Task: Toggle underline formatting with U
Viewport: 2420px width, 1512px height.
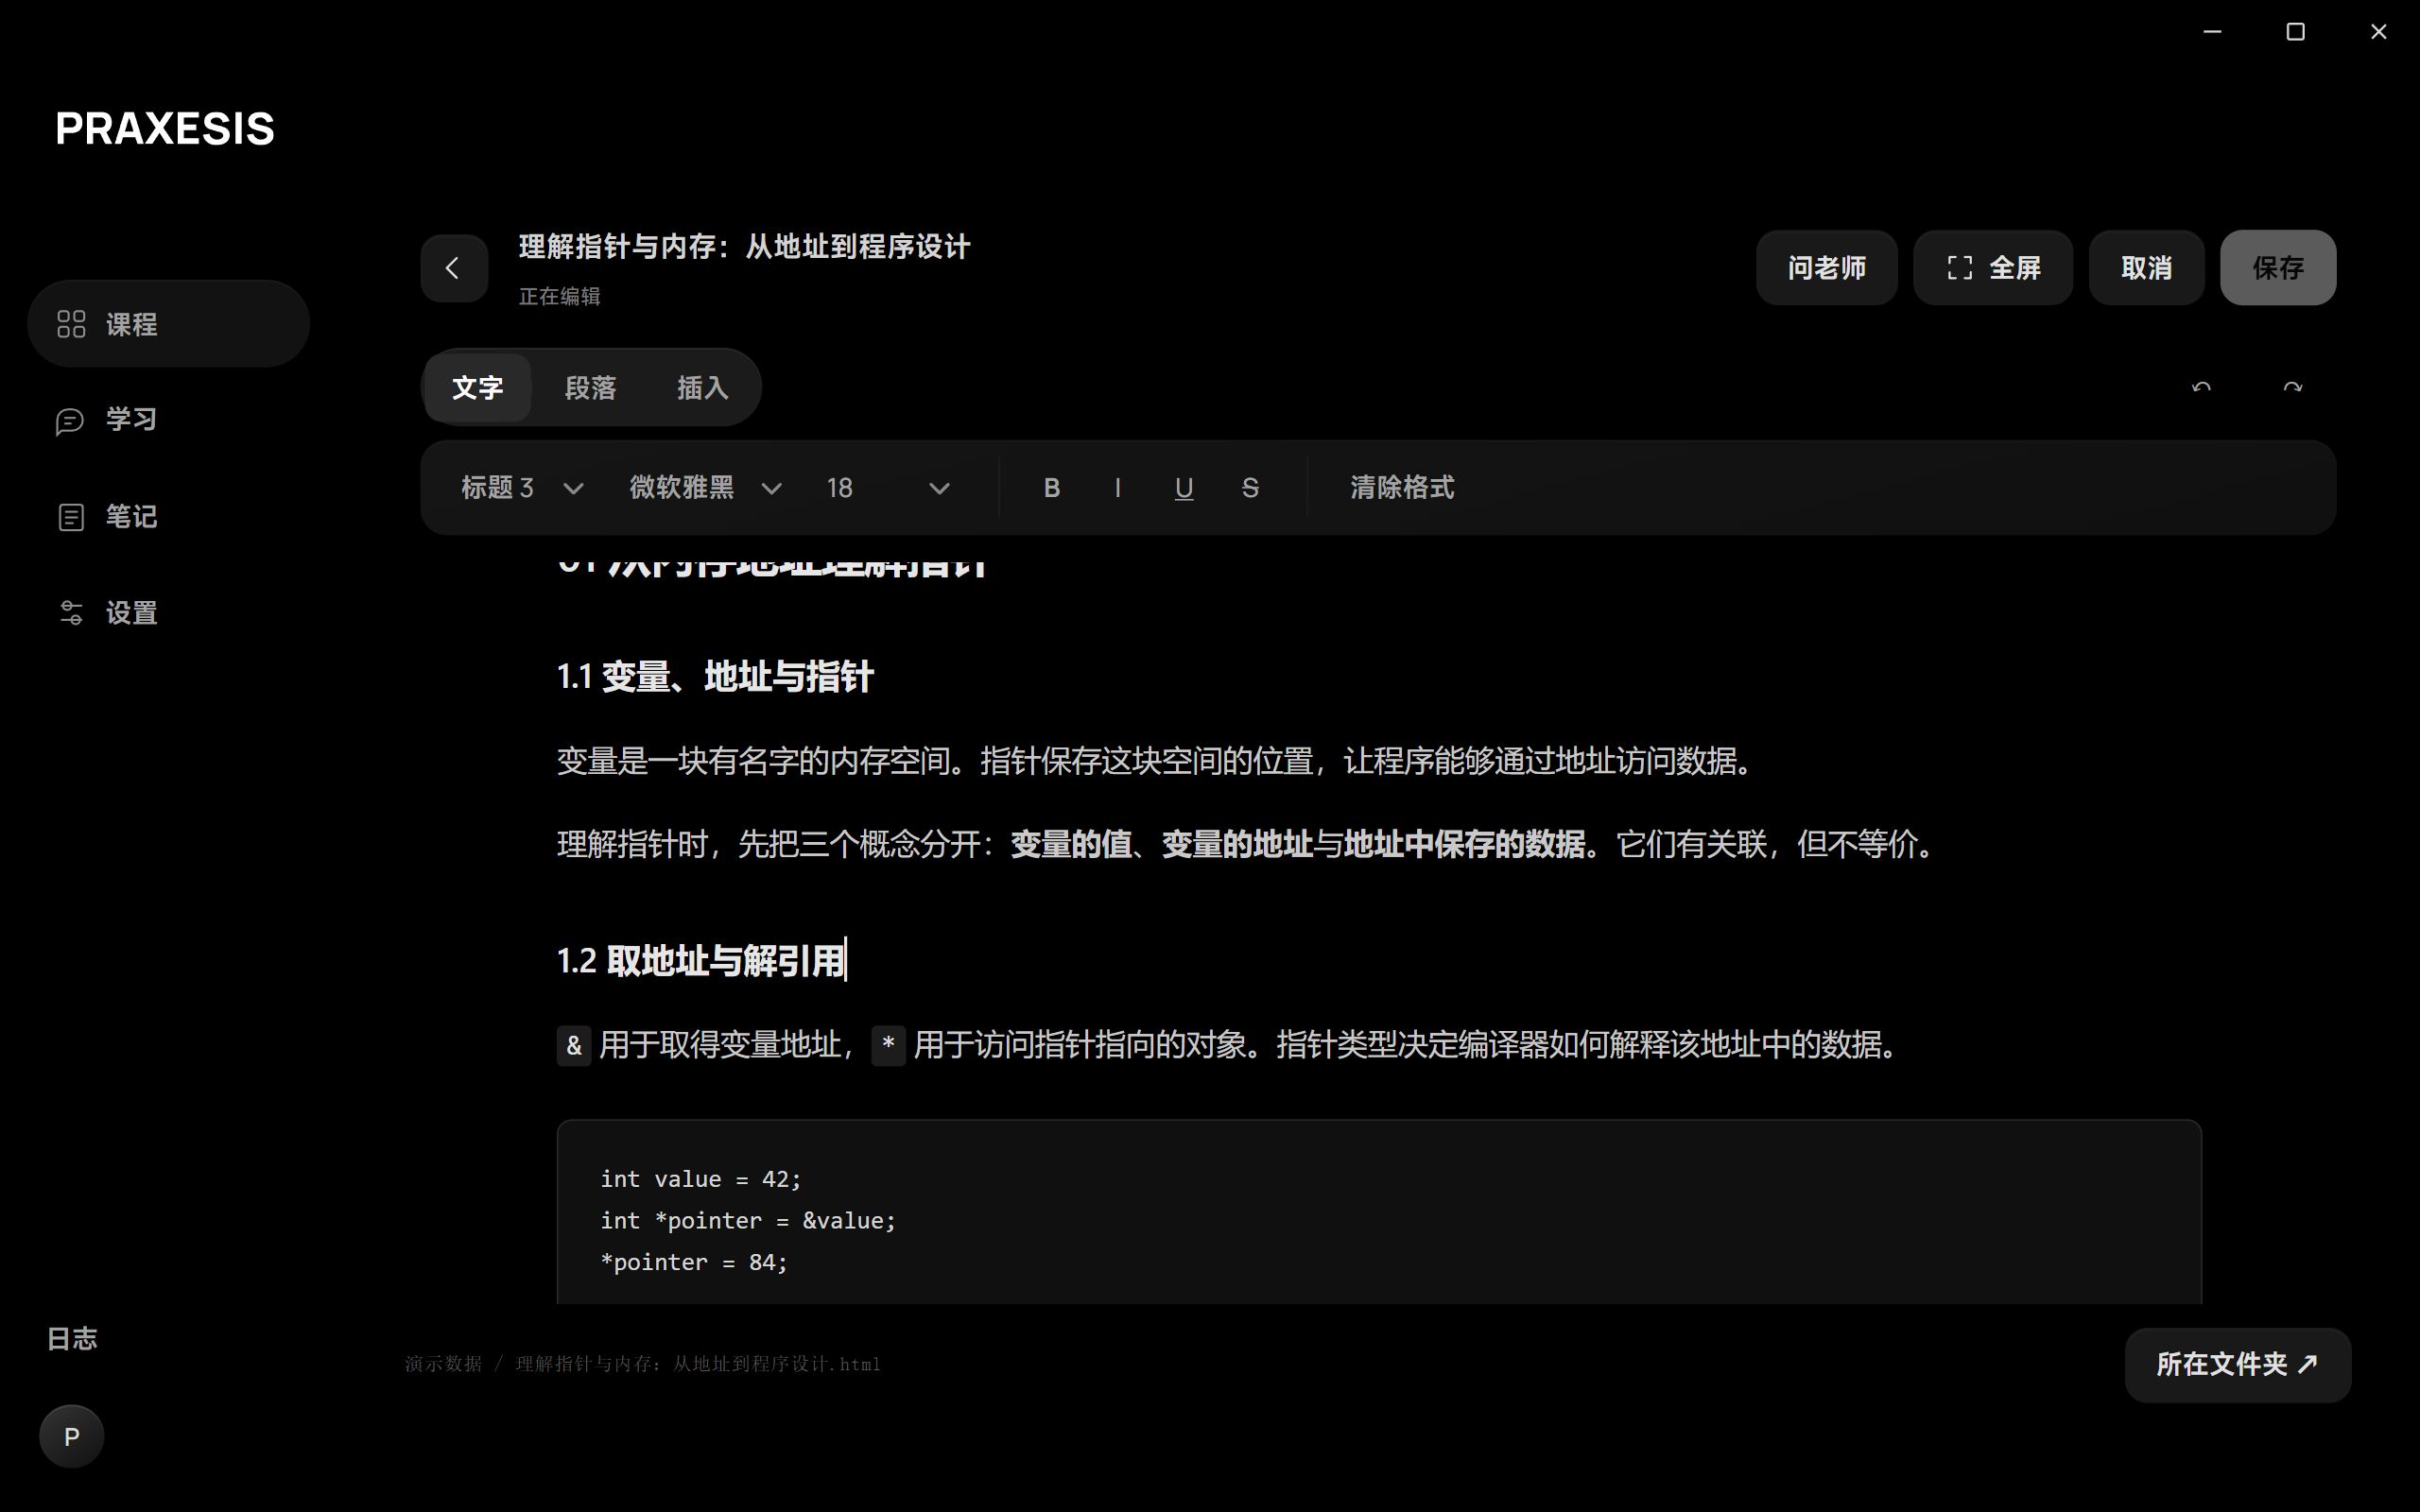Action: [x=1184, y=488]
